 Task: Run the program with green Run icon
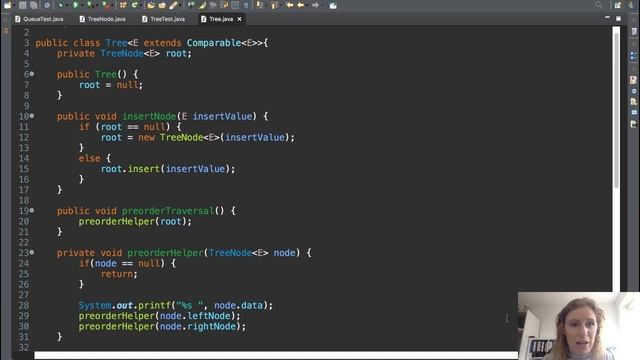75,5
